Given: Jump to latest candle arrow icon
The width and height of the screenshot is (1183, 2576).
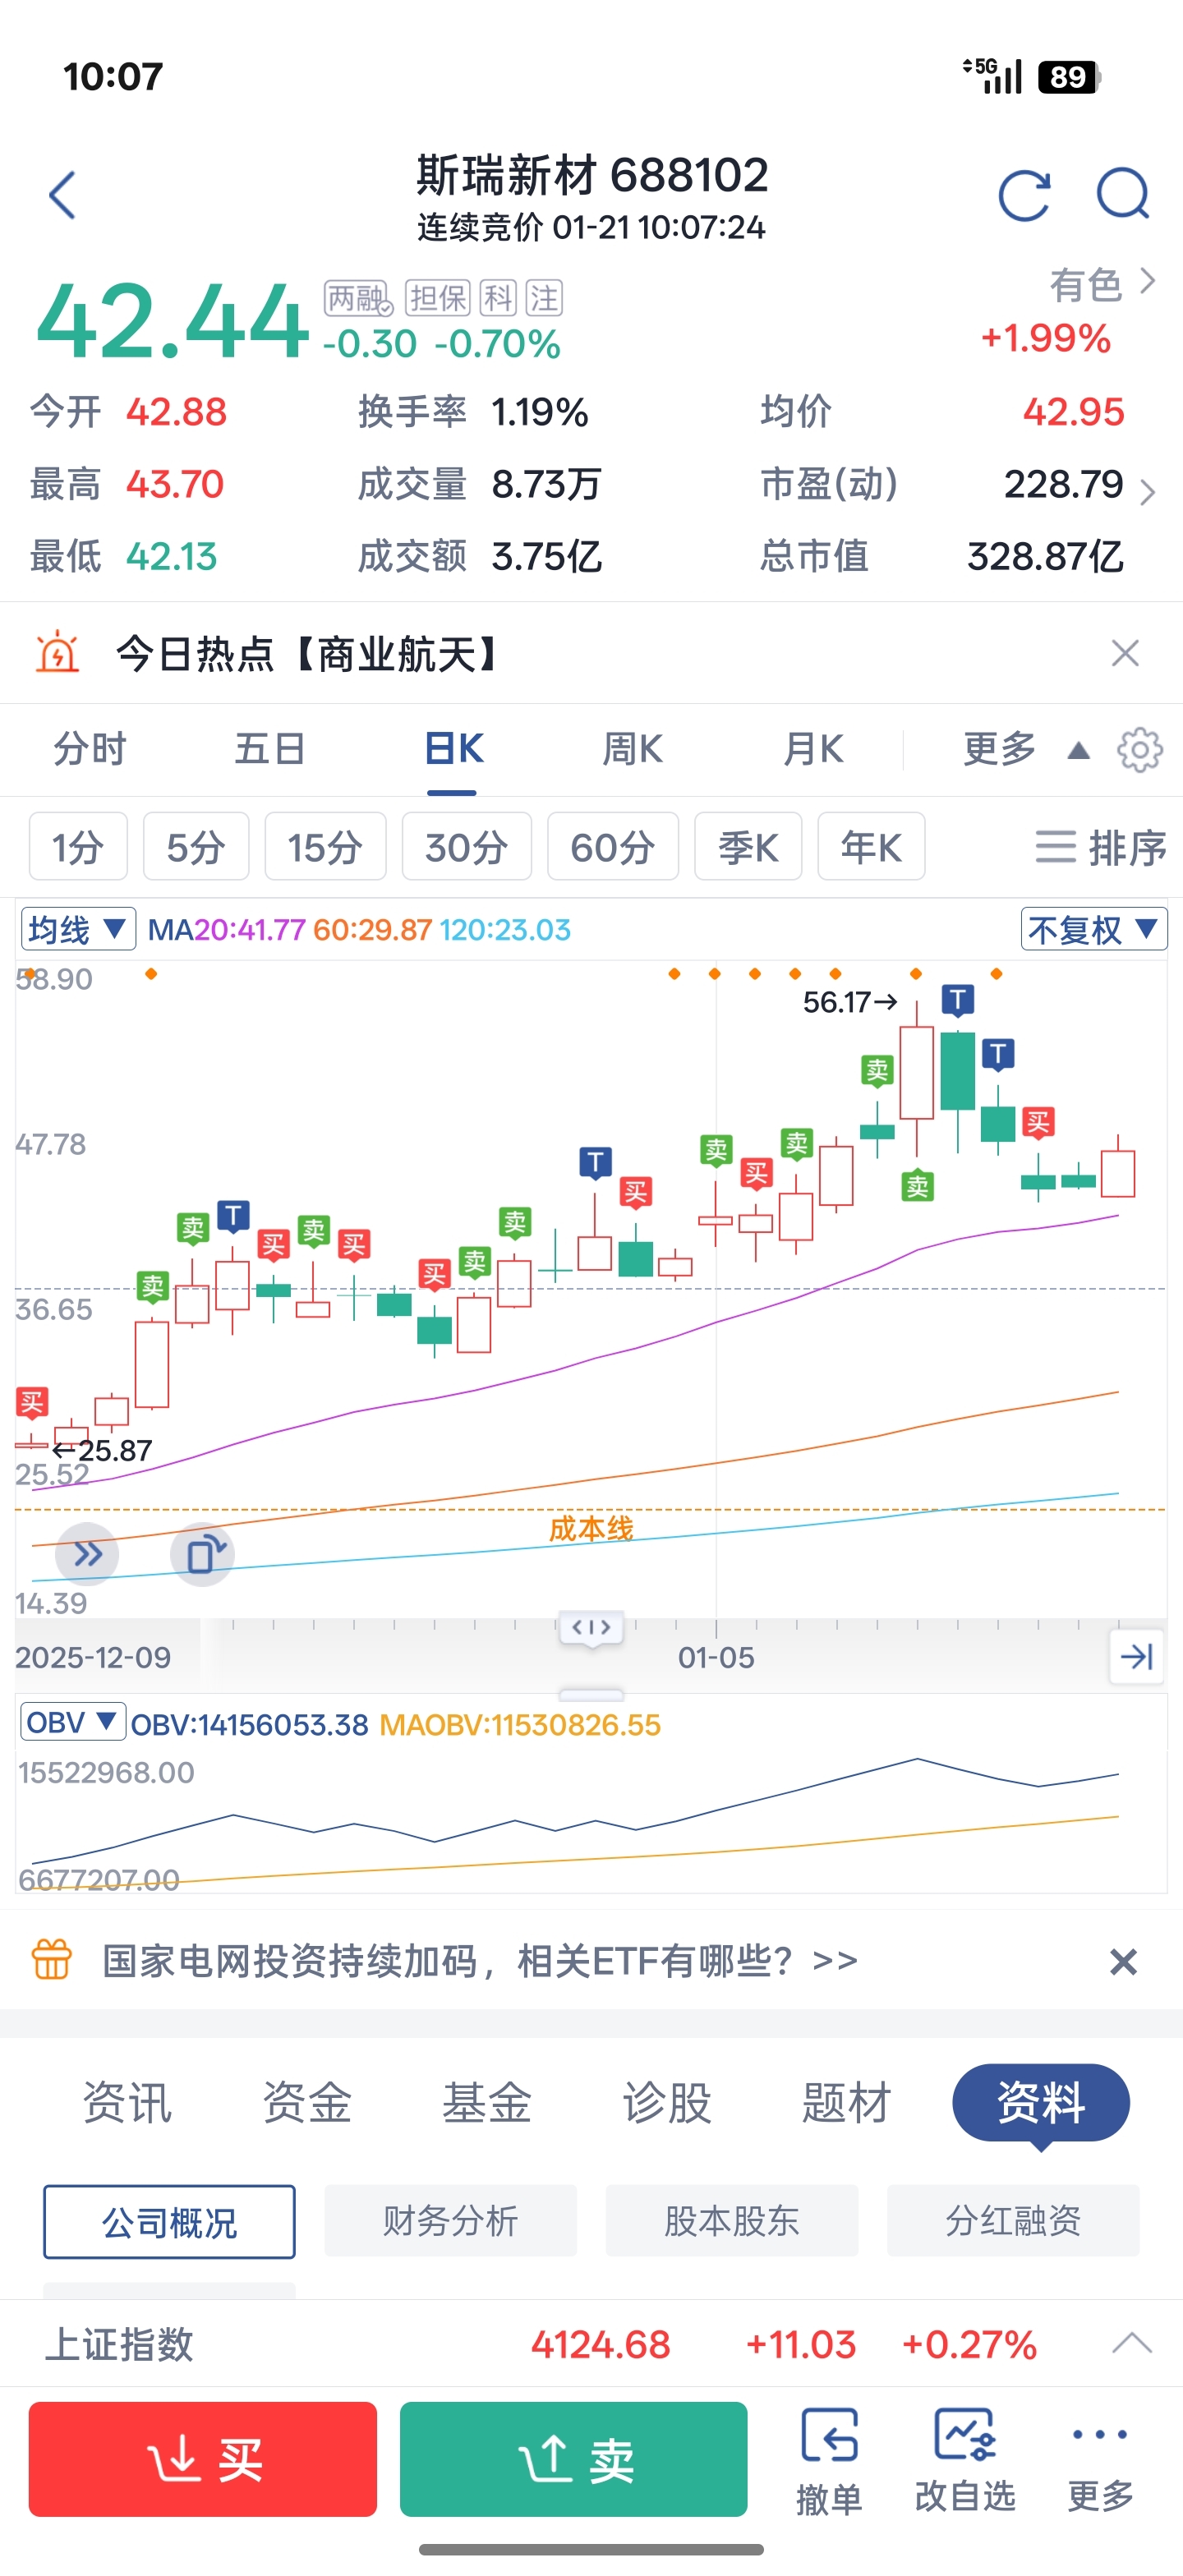Looking at the screenshot, I should pyautogui.click(x=1137, y=1657).
